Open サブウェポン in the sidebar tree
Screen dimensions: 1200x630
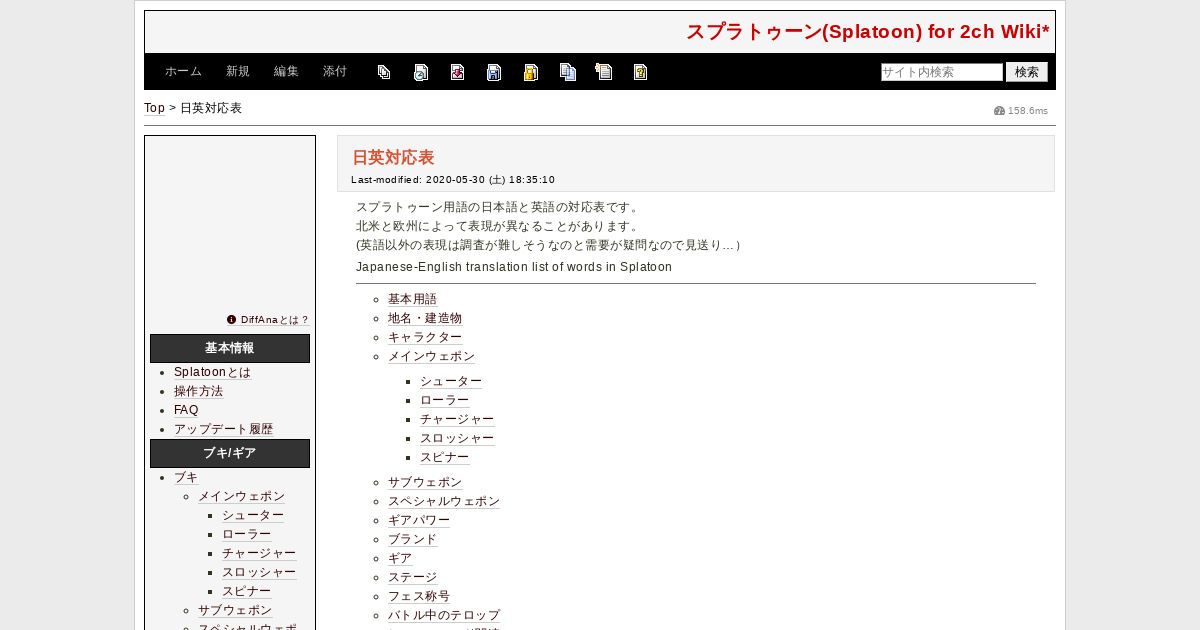(235, 611)
